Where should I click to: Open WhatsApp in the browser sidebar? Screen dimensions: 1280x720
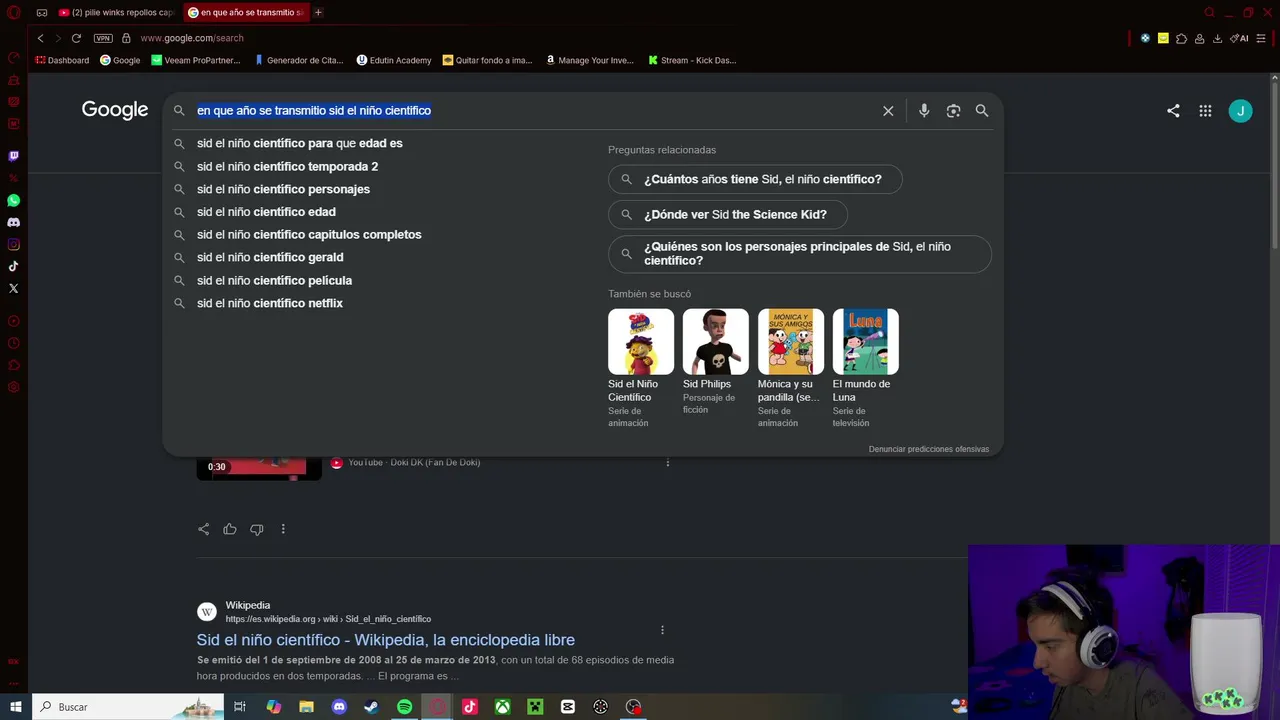(x=13, y=200)
